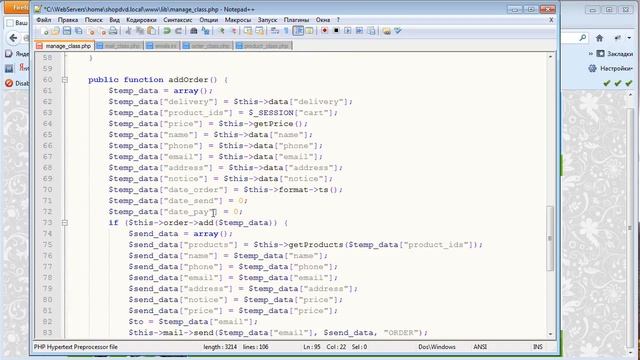Click 'Ln : 95' in status bar
Image resolution: width=640 pixels, height=360 pixels.
(312, 347)
